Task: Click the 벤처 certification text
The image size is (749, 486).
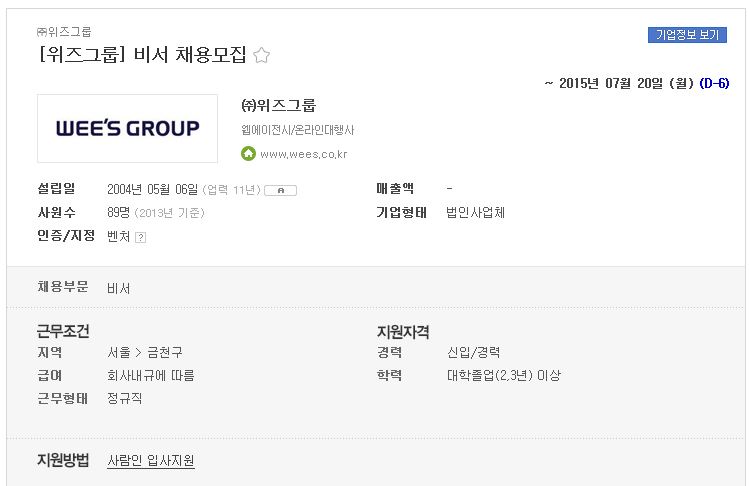Action: [x=118, y=237]
